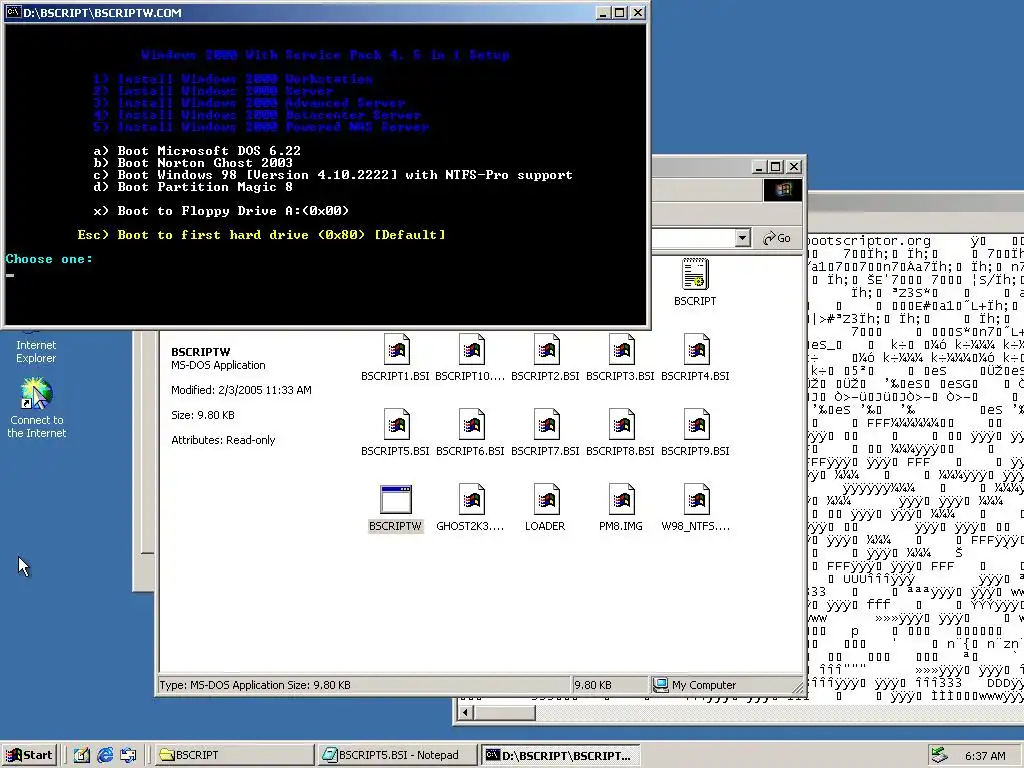Select the BSCRIPT7.BSI file icon
The image size is (1024, 768).
tap(546, 424)
